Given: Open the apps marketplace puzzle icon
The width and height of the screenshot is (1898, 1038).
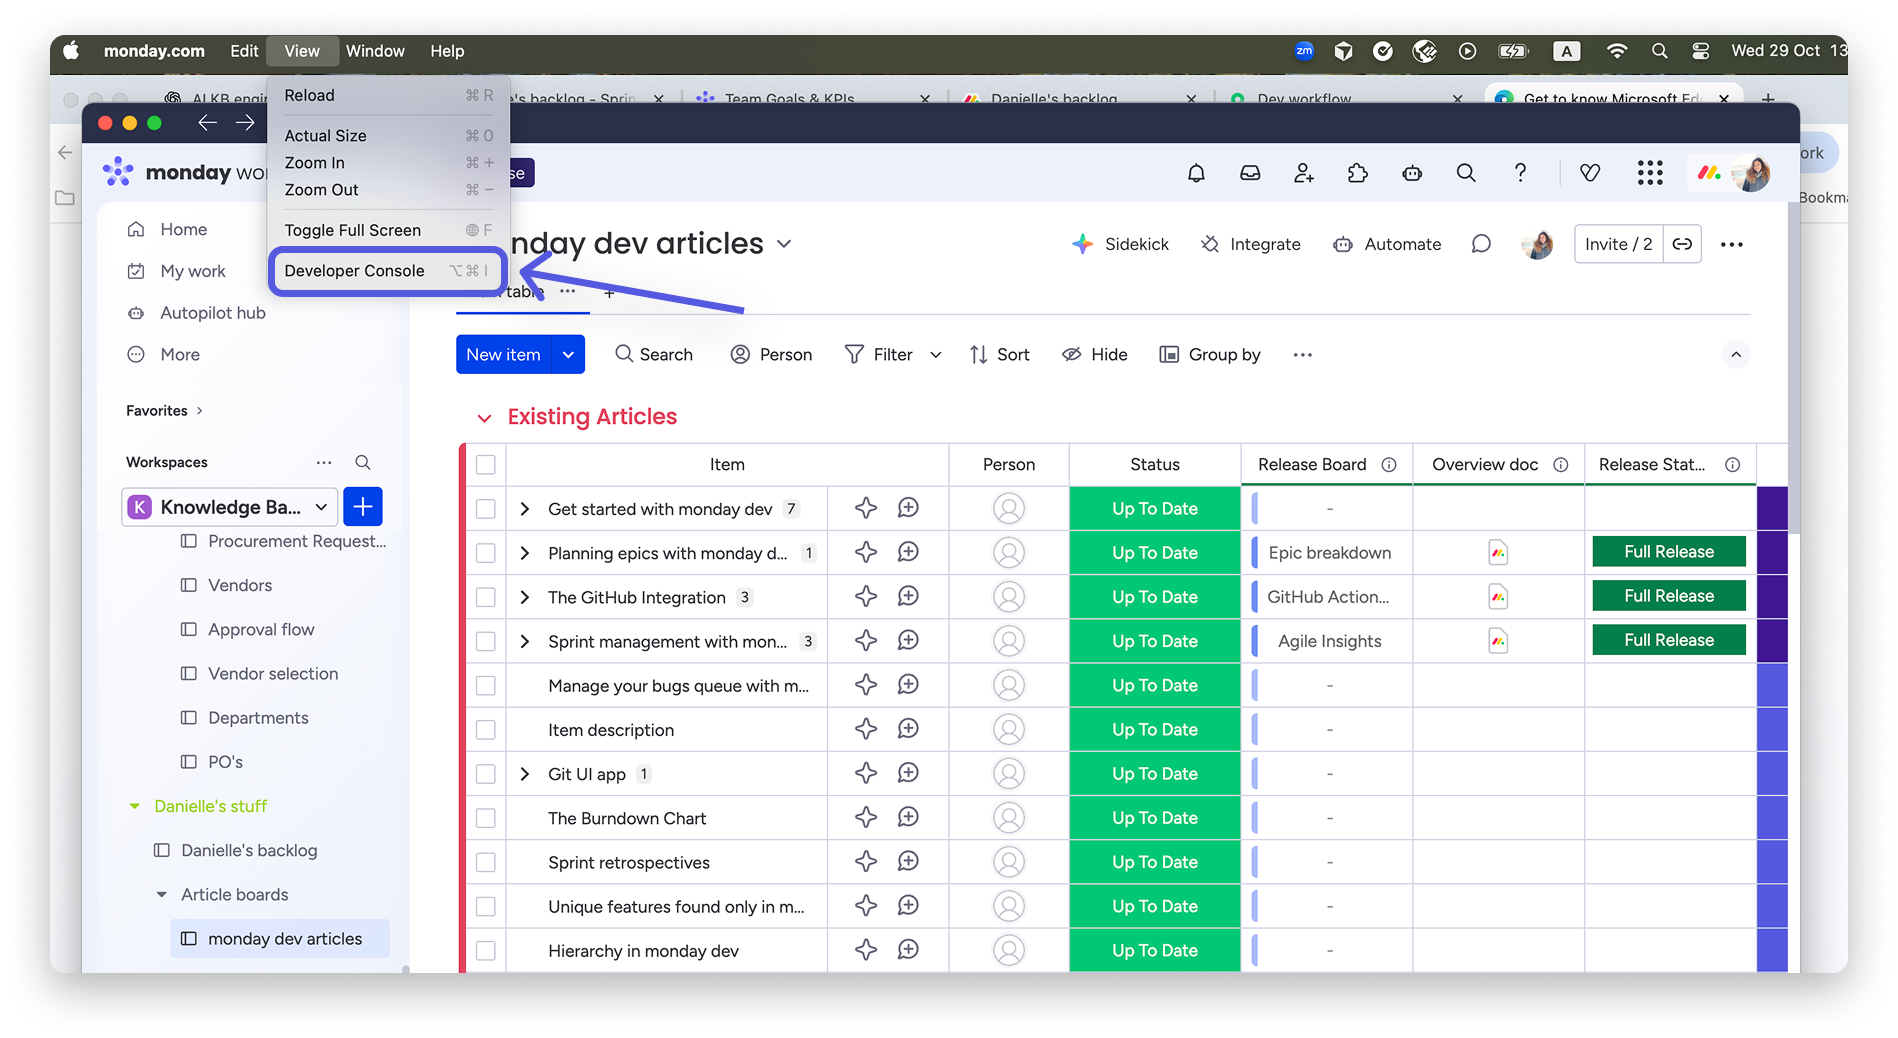Looking at the screenshot, I should tap(1358, 173).
